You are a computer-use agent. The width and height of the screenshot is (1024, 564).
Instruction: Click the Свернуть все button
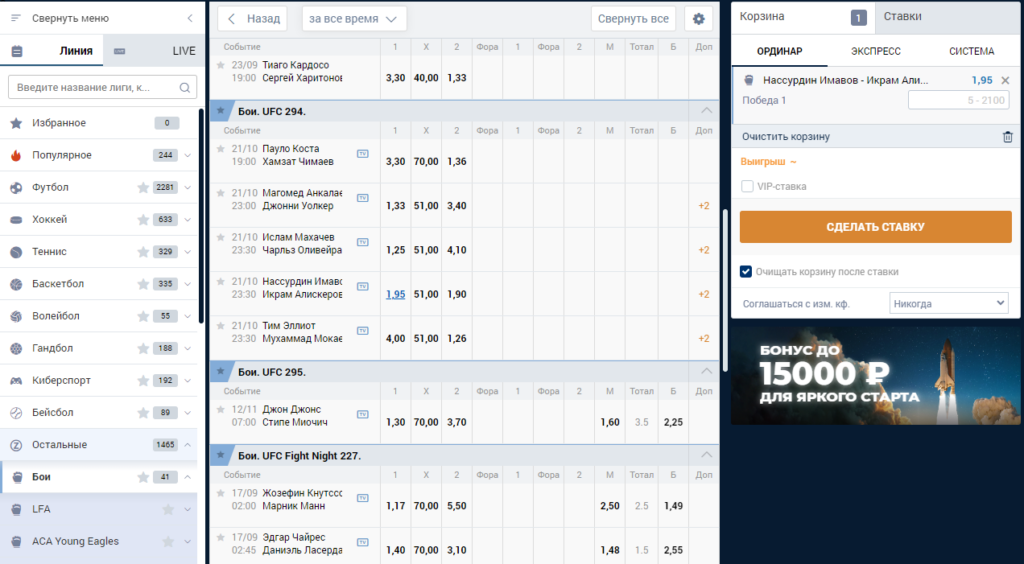[633, 19]
